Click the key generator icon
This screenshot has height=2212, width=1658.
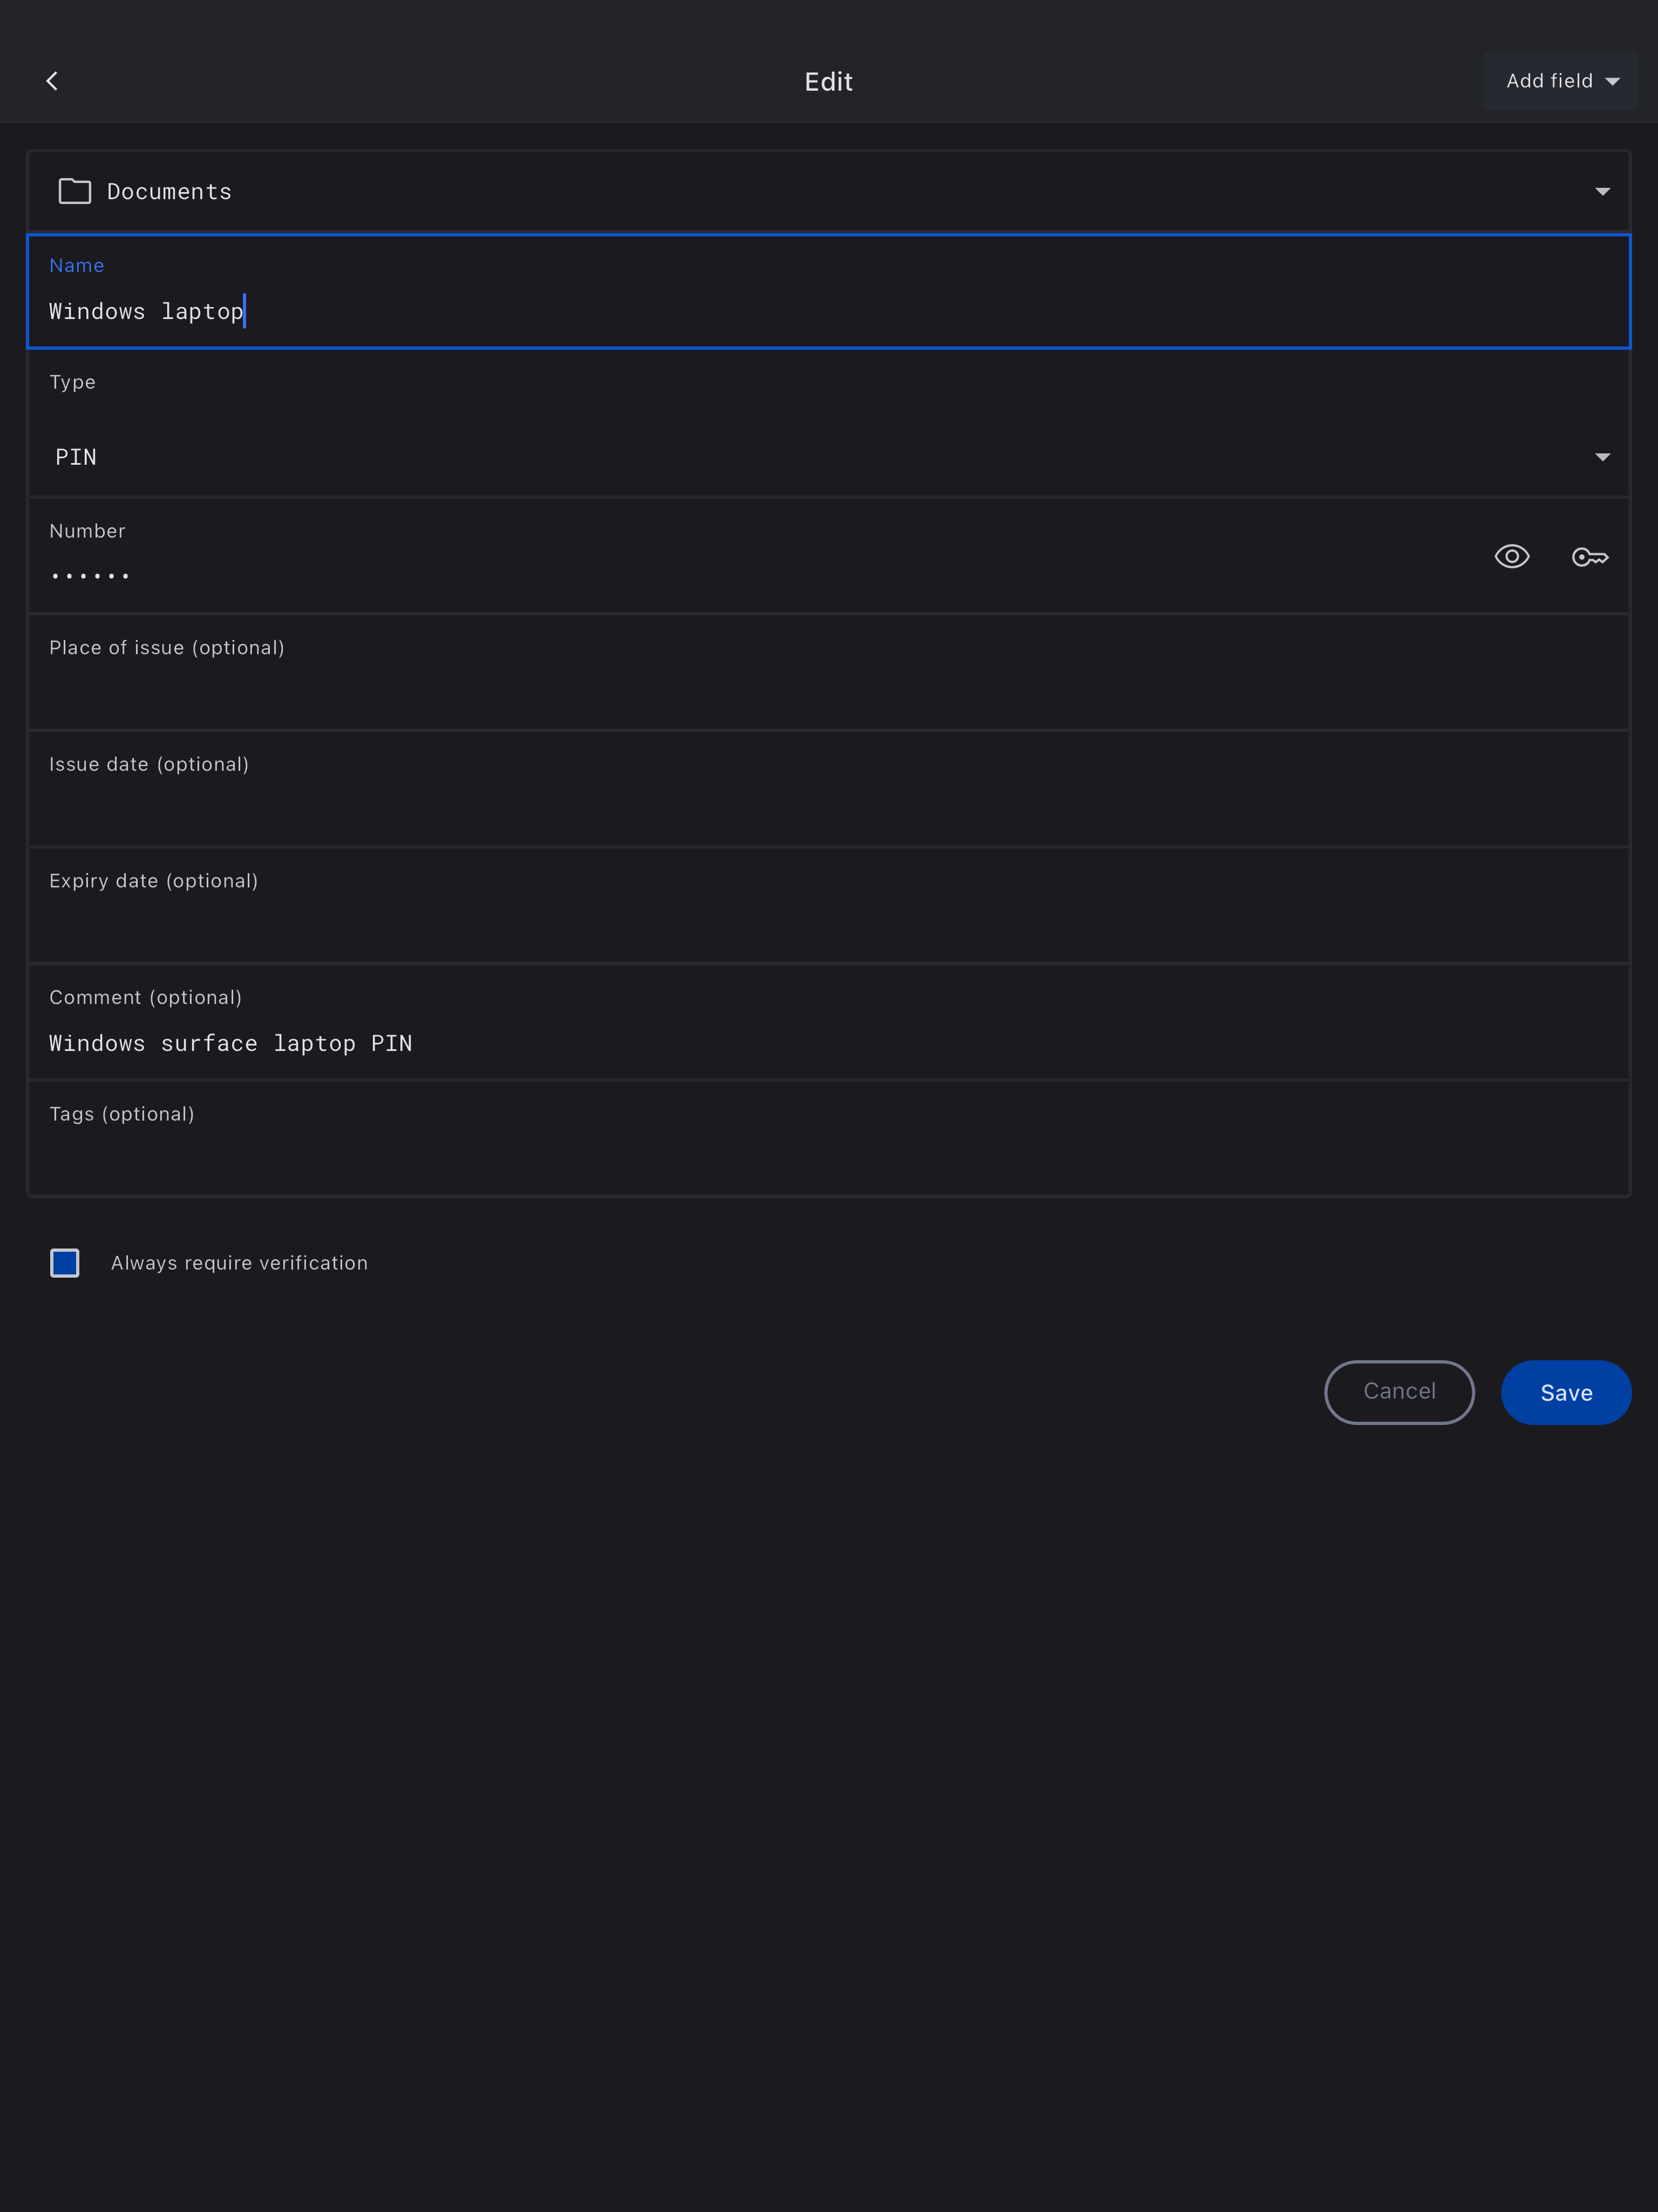point(1589,557)
